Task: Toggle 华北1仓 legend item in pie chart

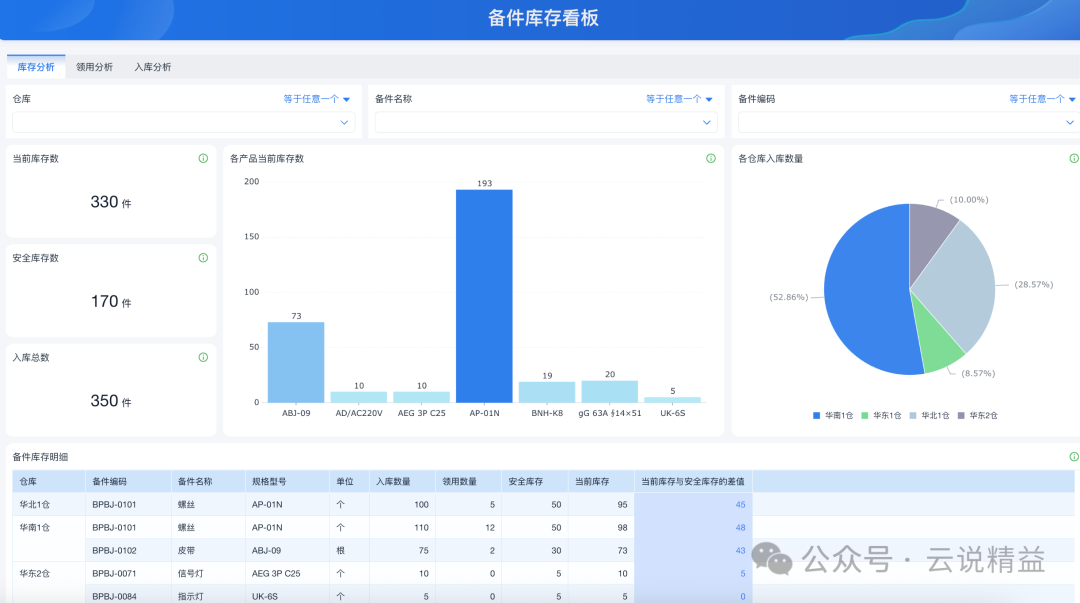Action: [x=929, y=416]
